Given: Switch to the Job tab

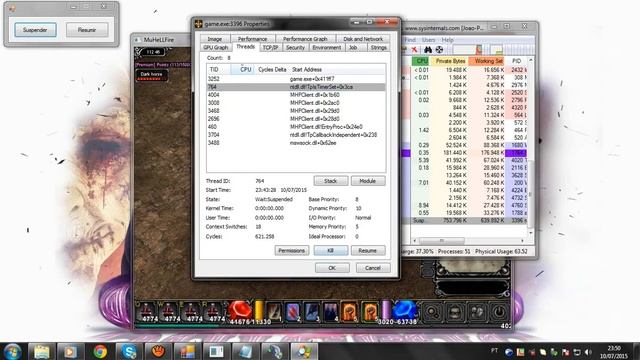Looking at the screenshot, I should pyautogui.click(x=353, y=48).
